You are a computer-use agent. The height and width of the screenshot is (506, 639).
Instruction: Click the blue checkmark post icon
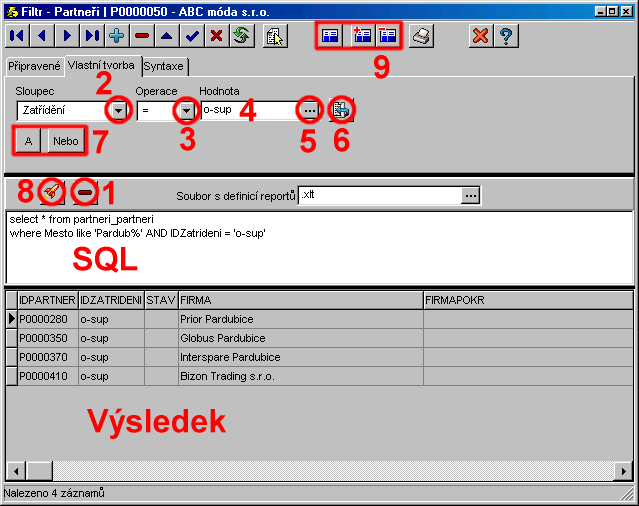pos(192,35)
